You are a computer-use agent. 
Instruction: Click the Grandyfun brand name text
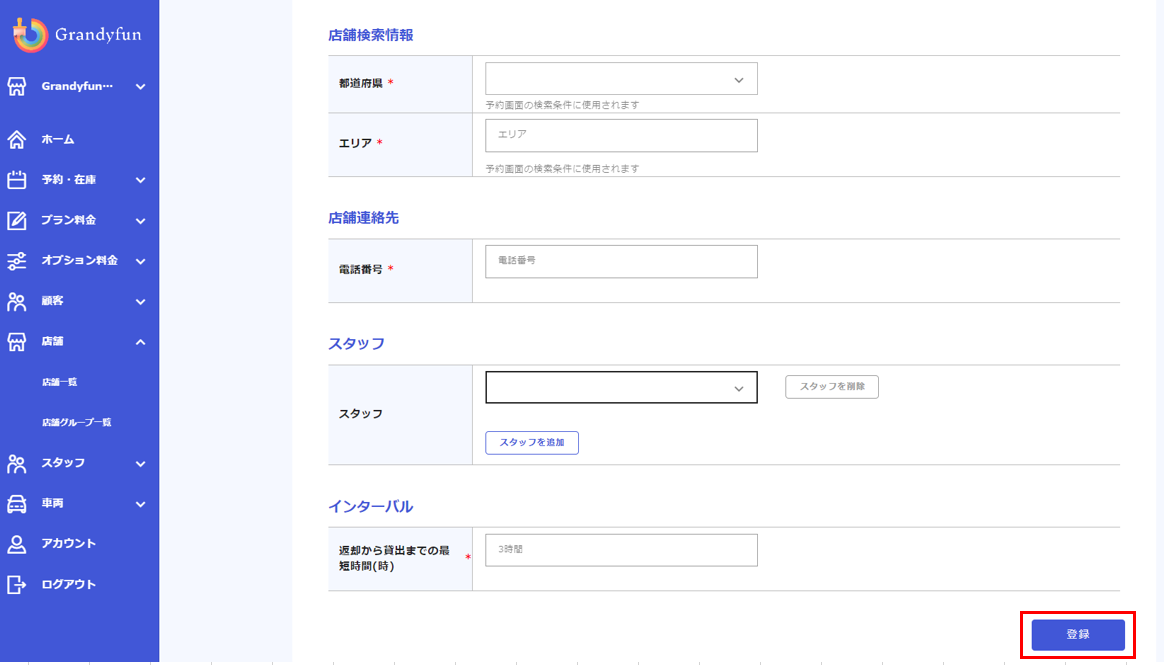point(98,35)
